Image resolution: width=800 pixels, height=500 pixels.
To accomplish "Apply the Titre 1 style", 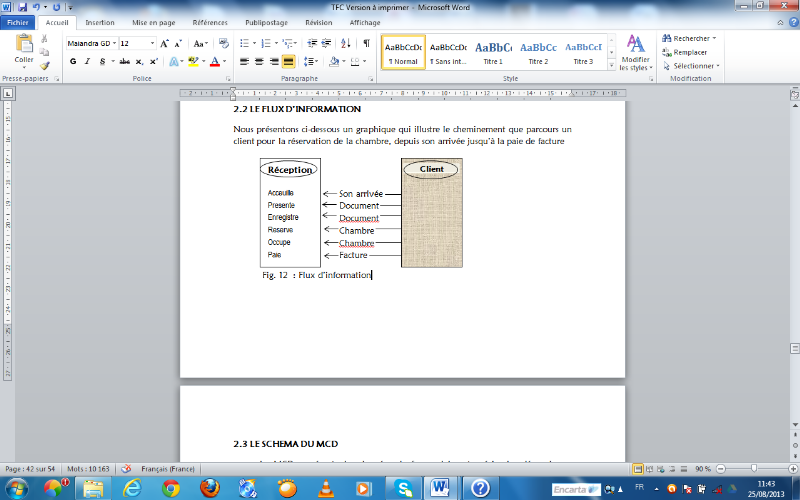I will click(x=493, y=52).
